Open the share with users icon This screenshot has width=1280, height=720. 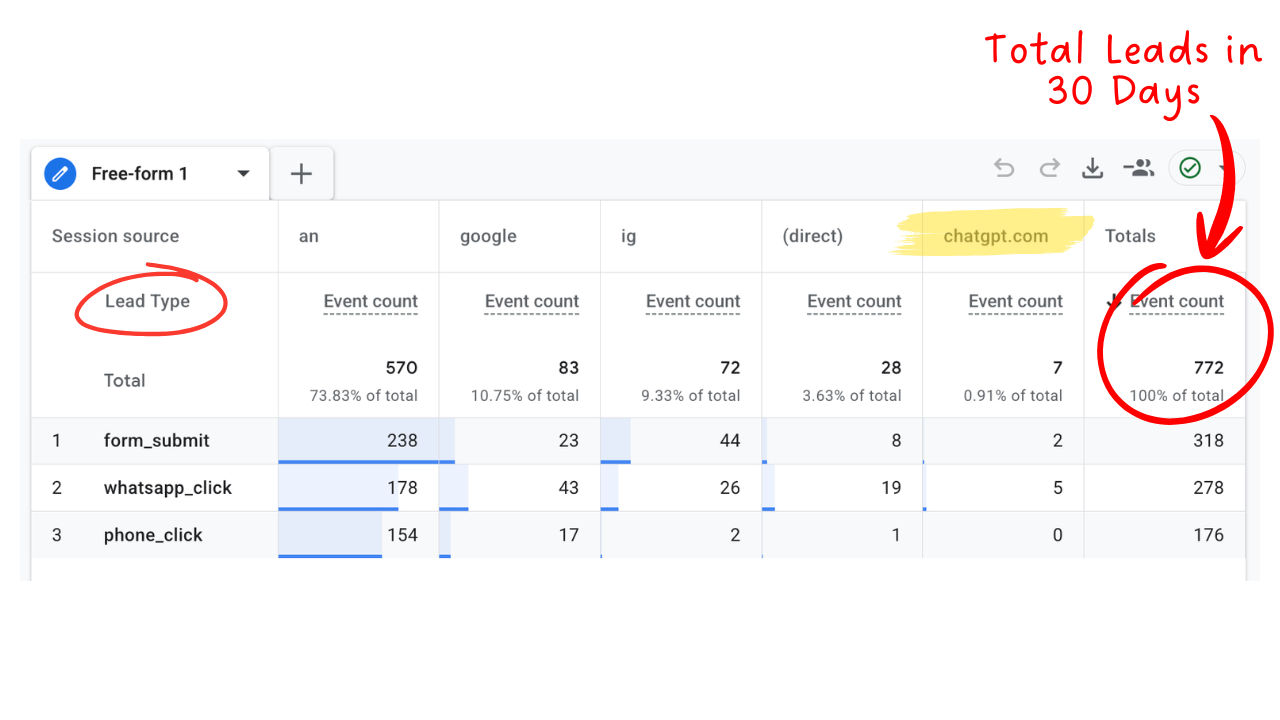click(x=1138, y=168)
